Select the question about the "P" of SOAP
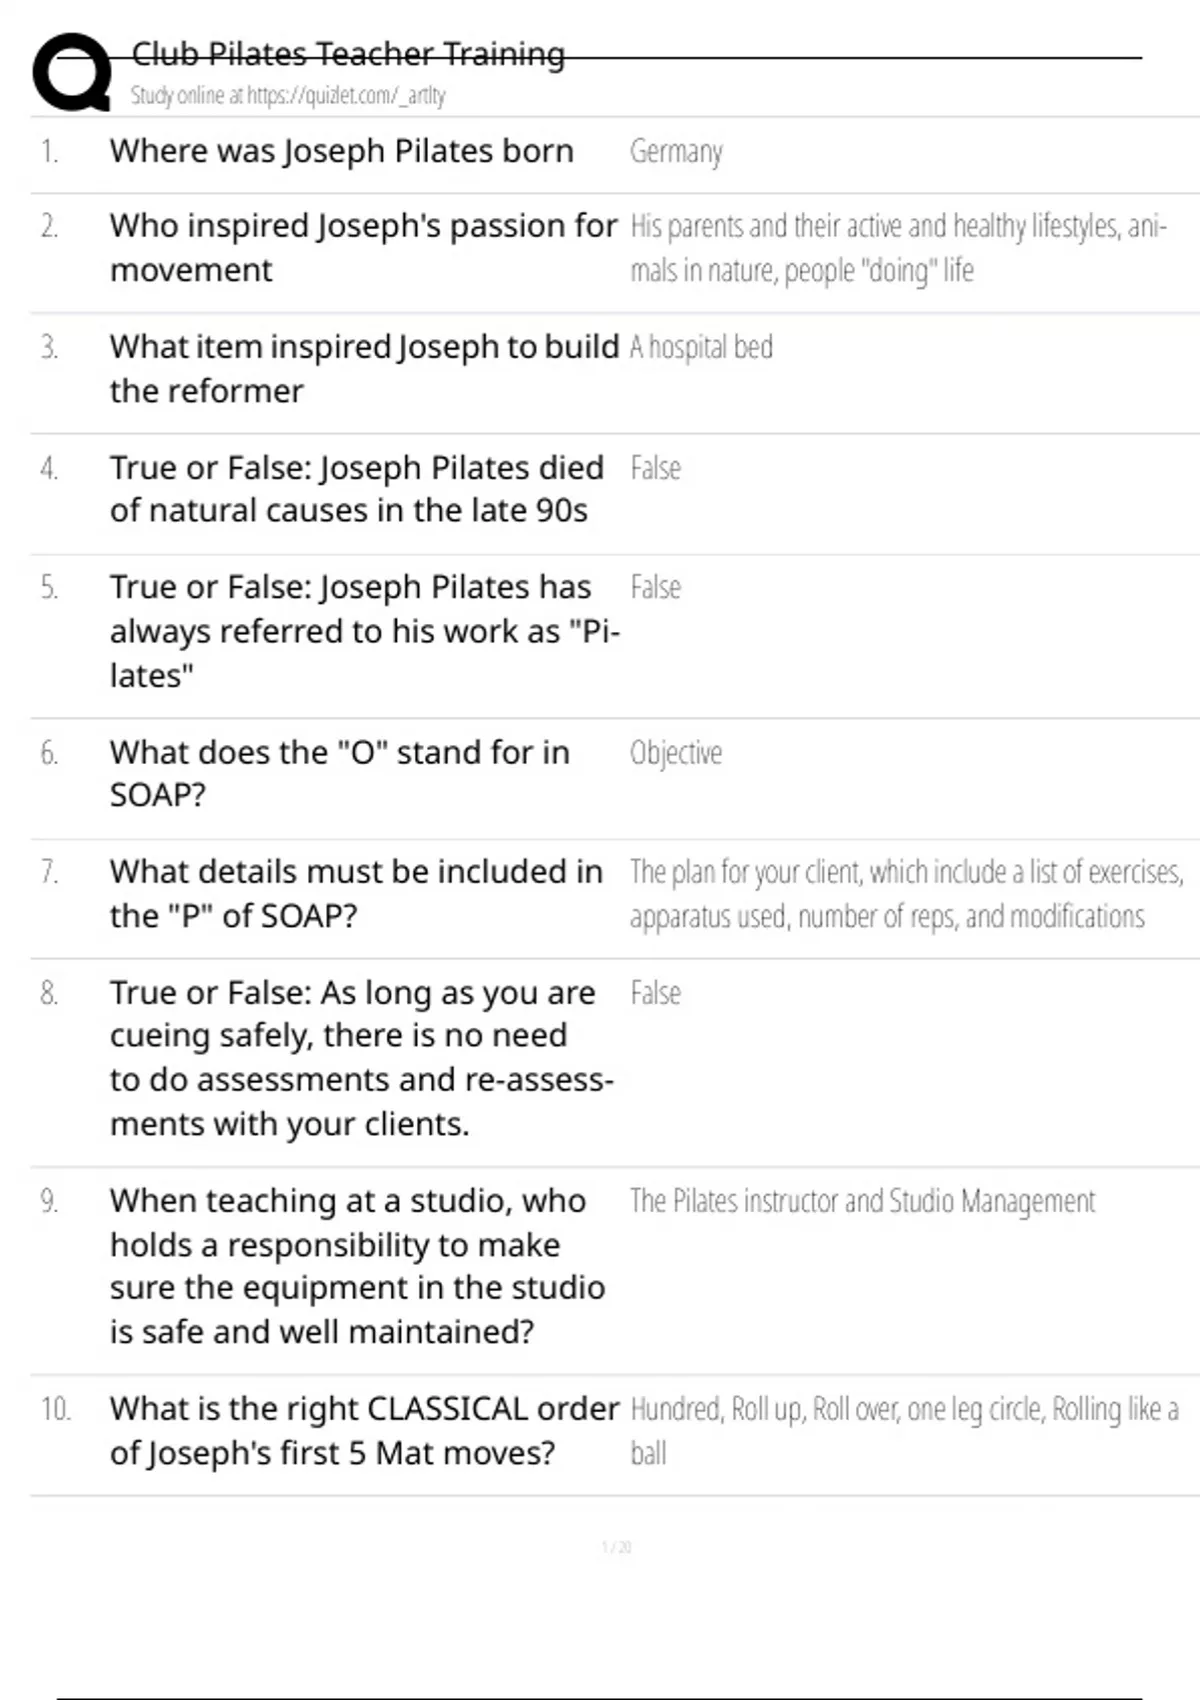This screenshot has height=1700, width=1200. click(356, 893)
